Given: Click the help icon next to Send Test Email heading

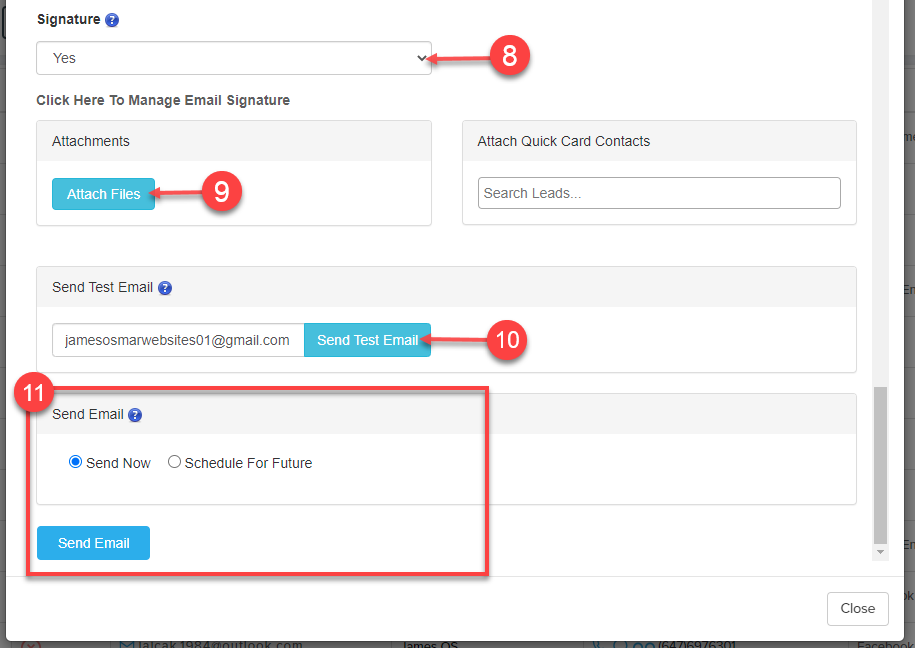Looking at the screenshot, I should point(165,288).
